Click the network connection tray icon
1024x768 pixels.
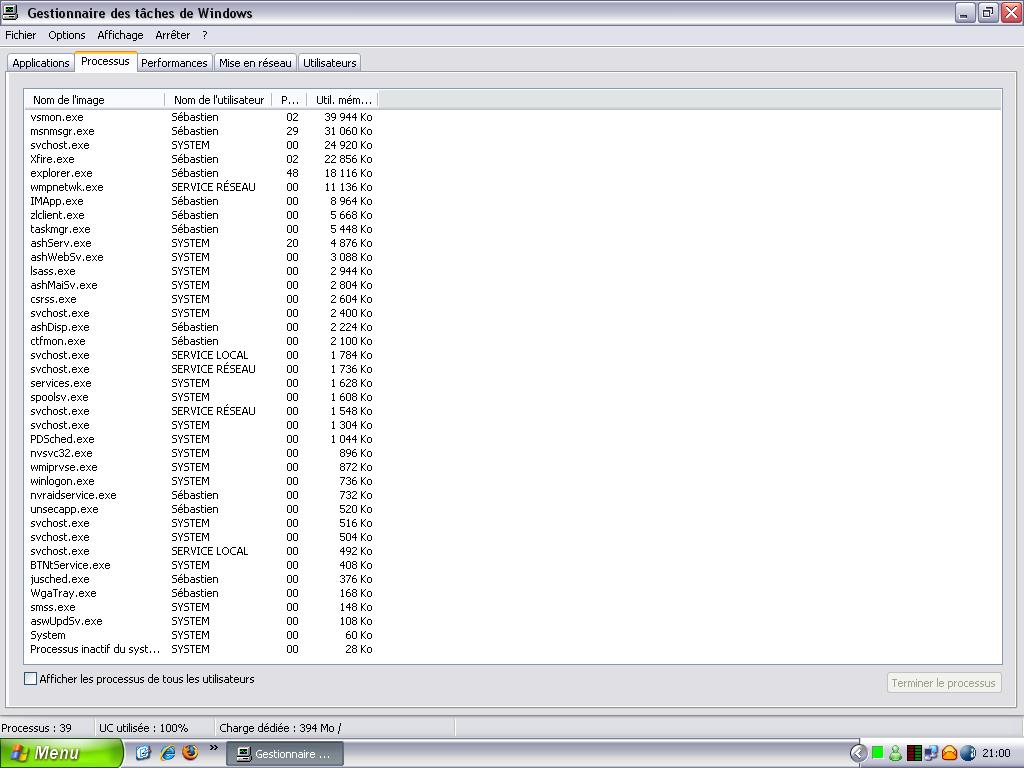point(931,753)
